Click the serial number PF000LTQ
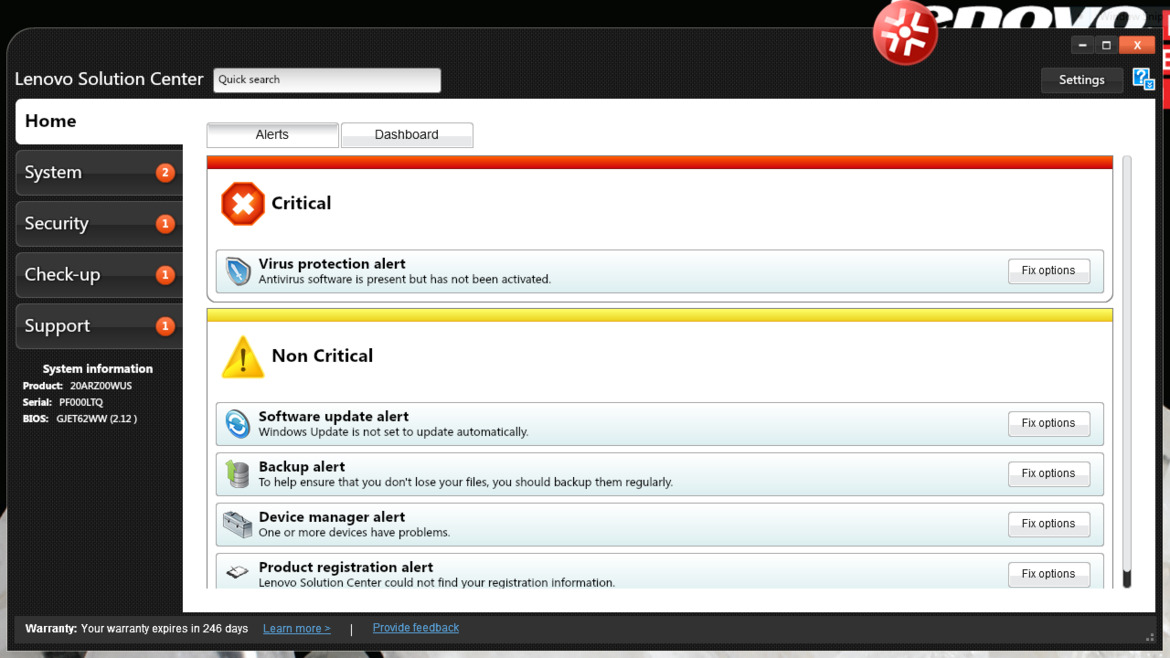This screenshot has height=658, width=1170. point(81,403)
